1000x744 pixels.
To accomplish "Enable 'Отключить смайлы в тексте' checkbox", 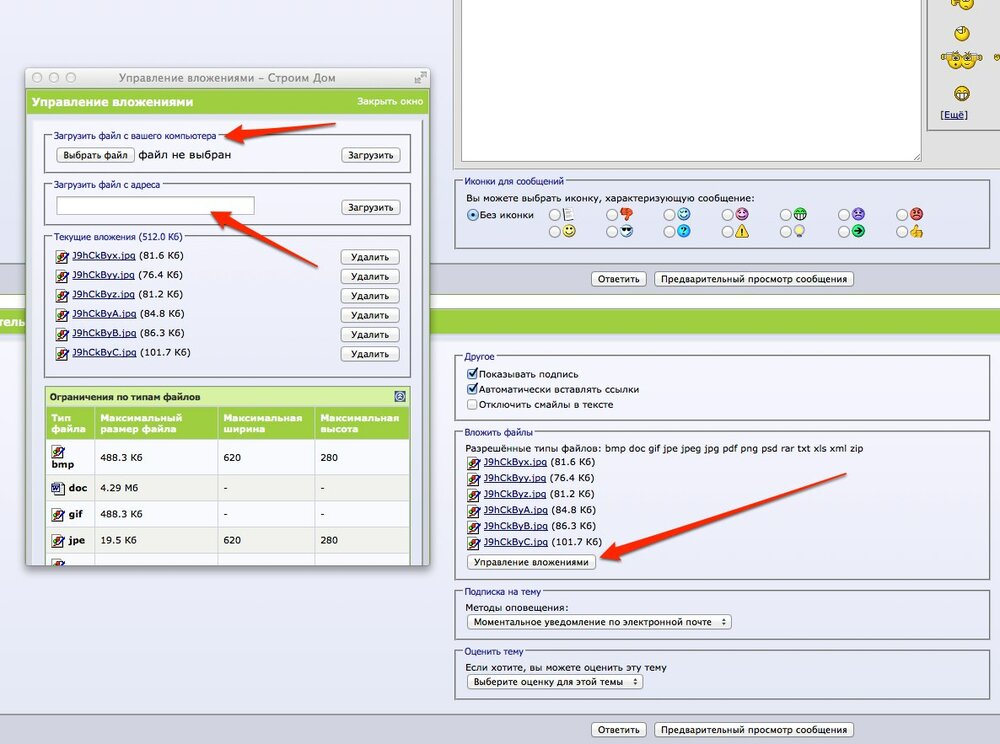I will click(x=472, y=404).
